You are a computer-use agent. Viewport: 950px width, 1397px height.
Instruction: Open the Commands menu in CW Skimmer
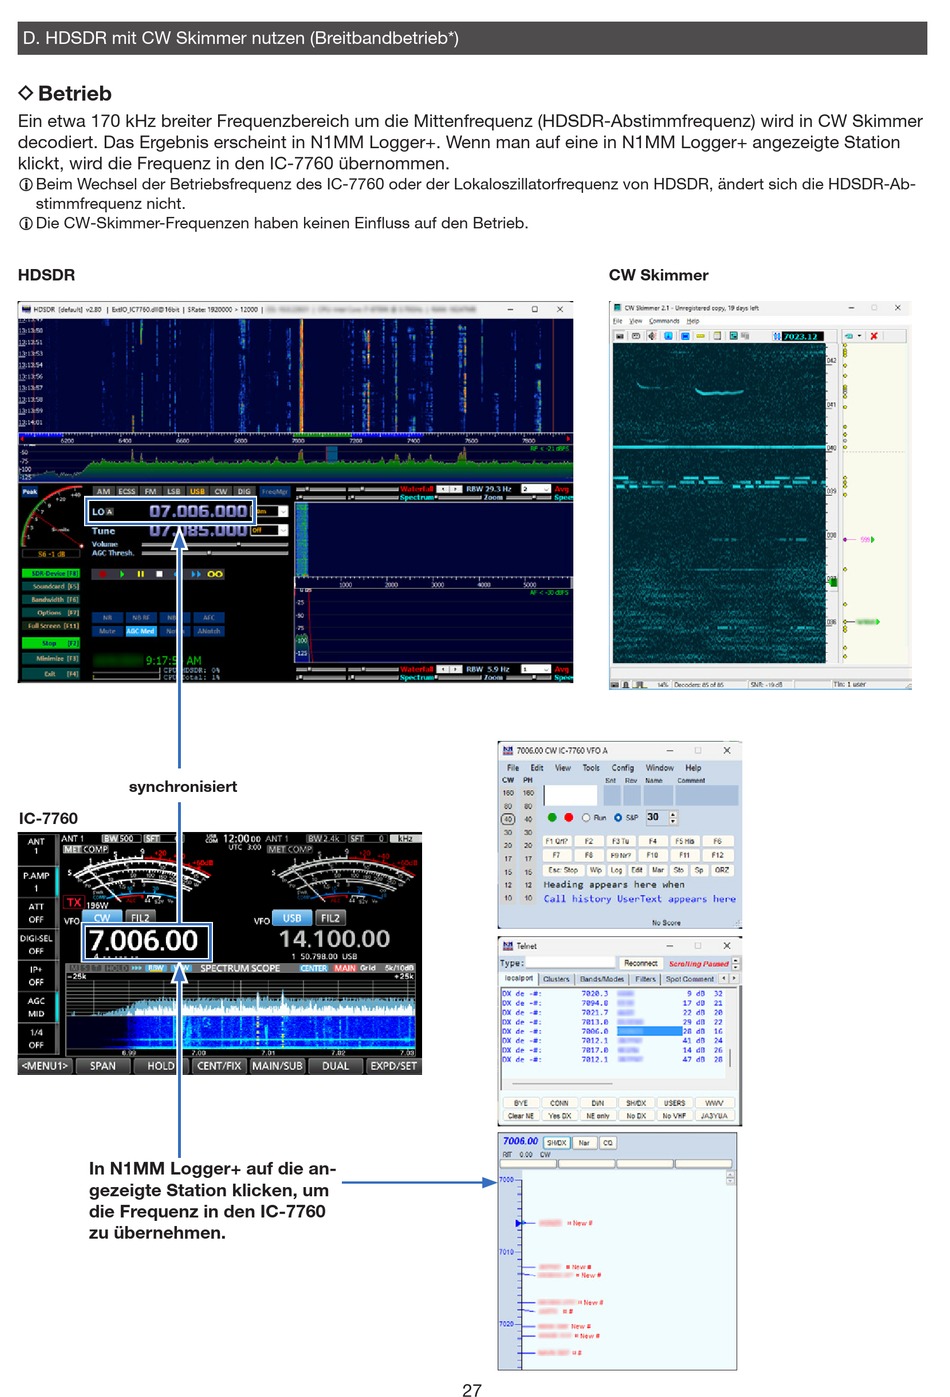pos(664,321)
